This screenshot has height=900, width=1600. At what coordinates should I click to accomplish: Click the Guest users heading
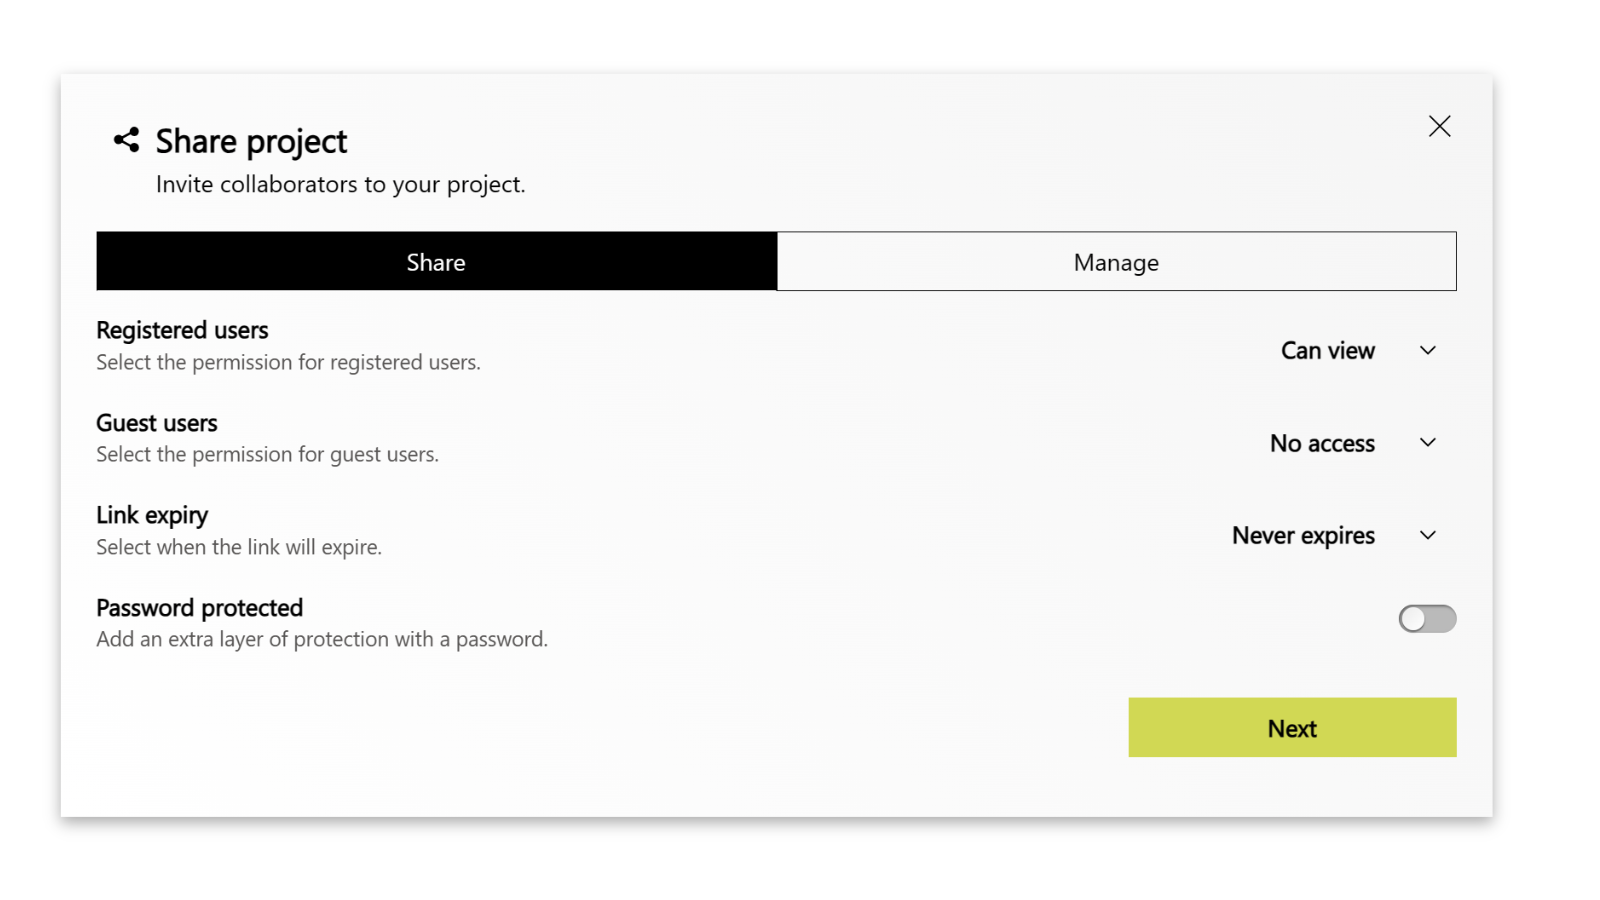point(156,423)
